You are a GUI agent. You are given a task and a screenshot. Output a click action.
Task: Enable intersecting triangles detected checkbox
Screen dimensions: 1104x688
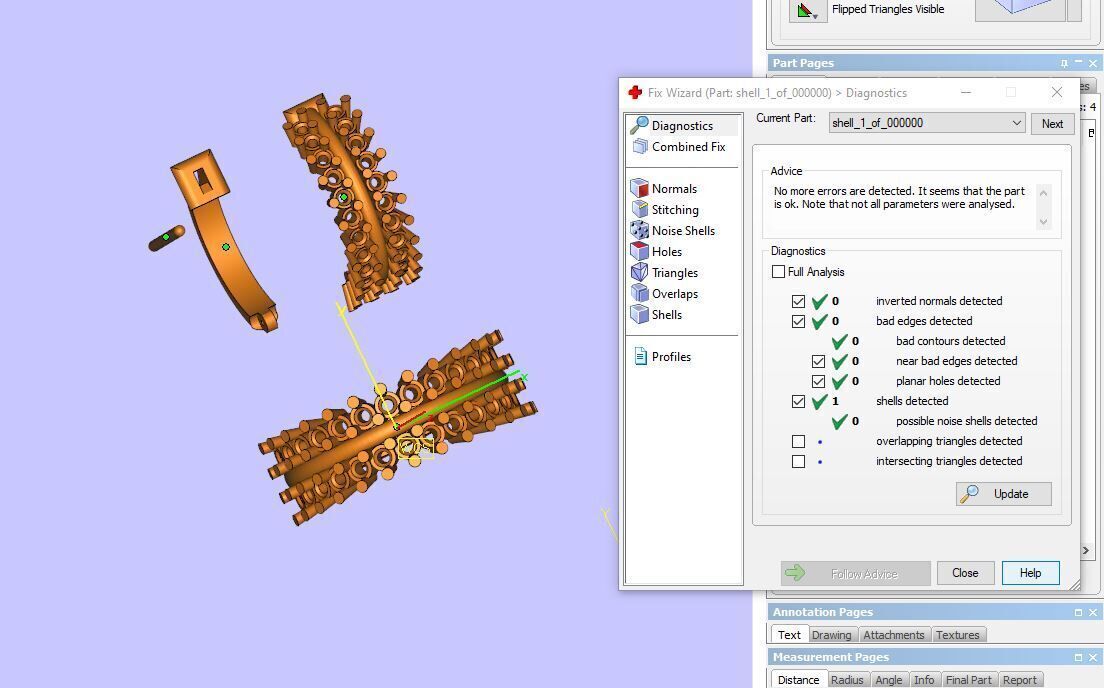click(798, 461)
